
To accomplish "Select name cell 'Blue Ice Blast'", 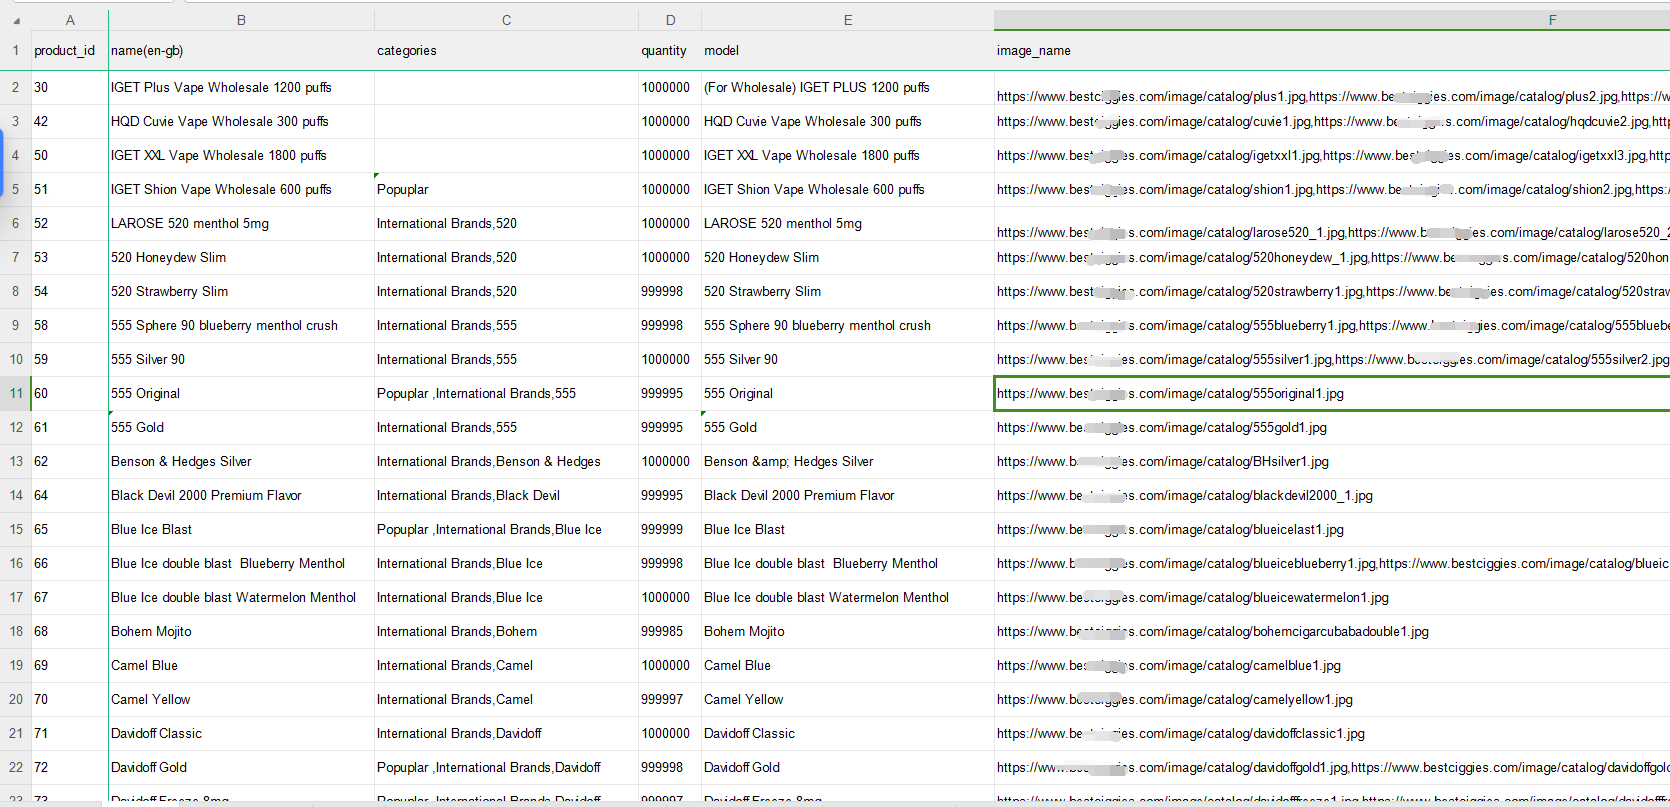I will [x=241, y=529].
